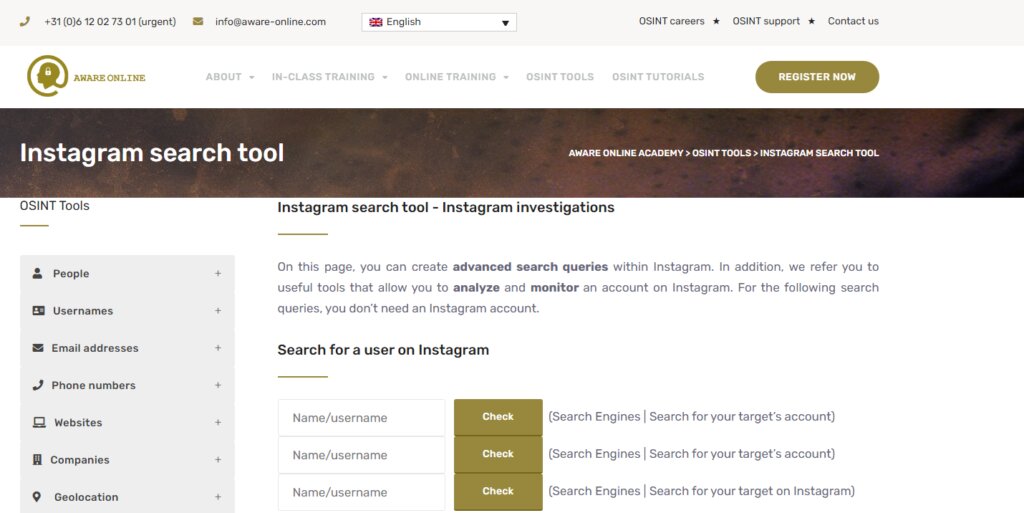Screen dimensions: 1024x513
Task: Go to OSINT support link
Action: tap(766, 21)
